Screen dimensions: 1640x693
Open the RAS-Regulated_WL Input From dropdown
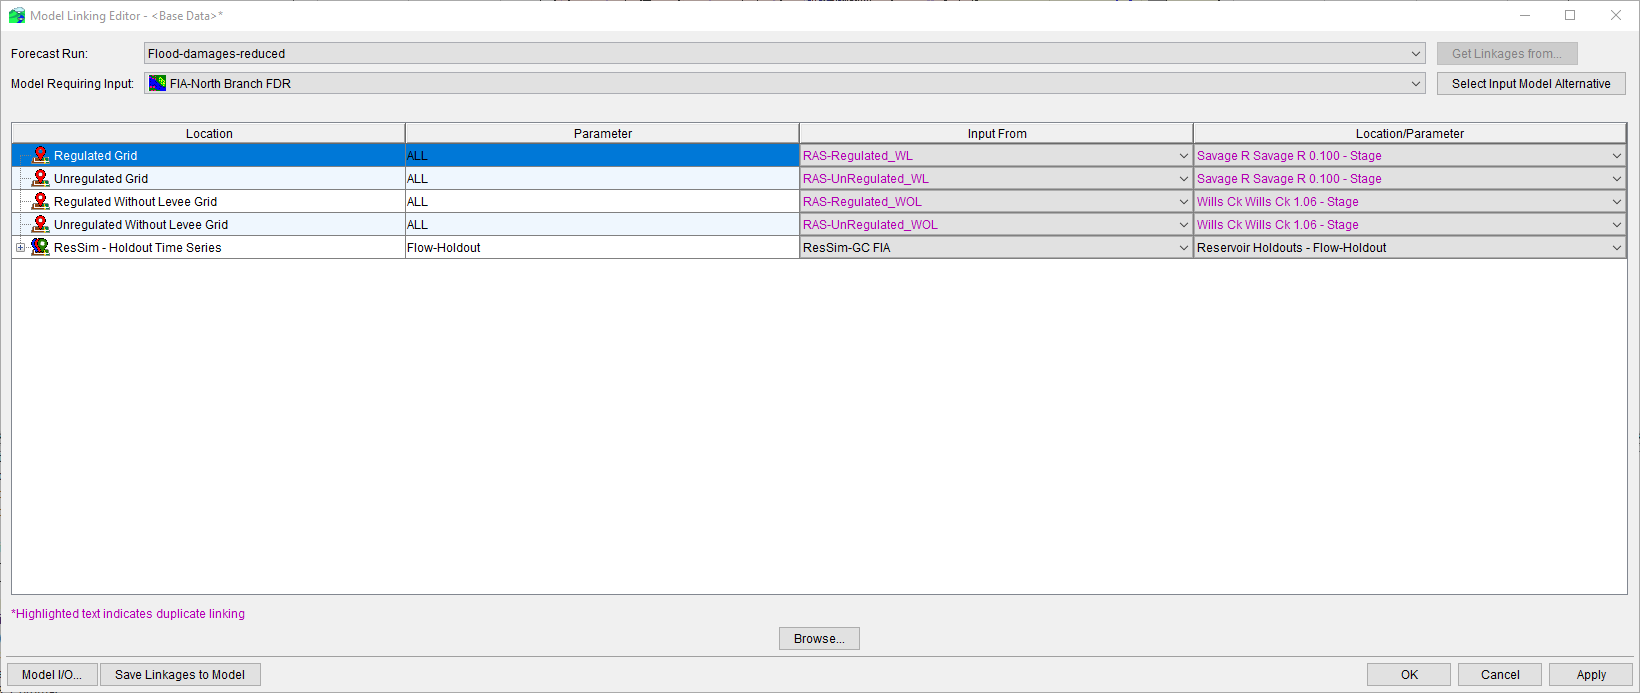click(x=1183, y=156)
